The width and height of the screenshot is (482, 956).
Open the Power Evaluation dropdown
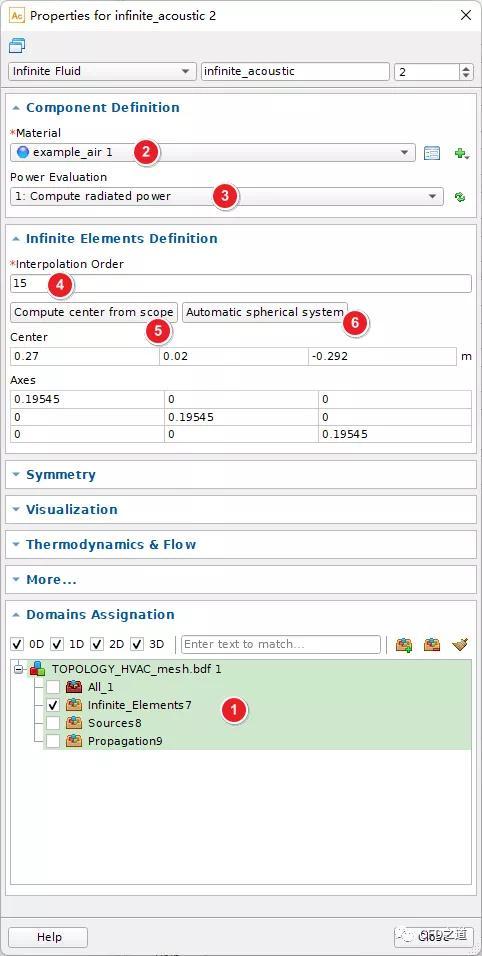[x=227, y=196]
